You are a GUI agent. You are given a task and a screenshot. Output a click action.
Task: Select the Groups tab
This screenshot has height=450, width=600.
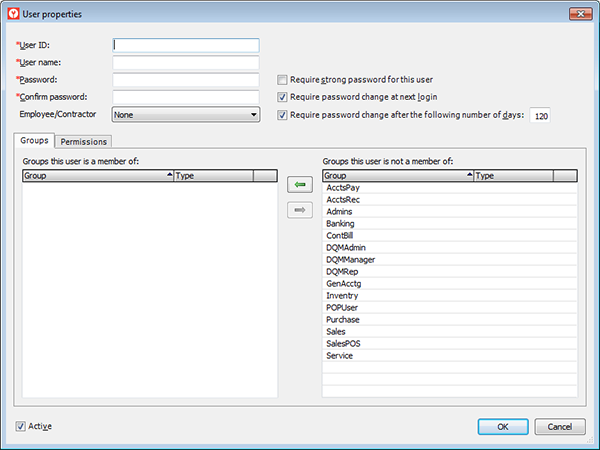tap(35, 141)
